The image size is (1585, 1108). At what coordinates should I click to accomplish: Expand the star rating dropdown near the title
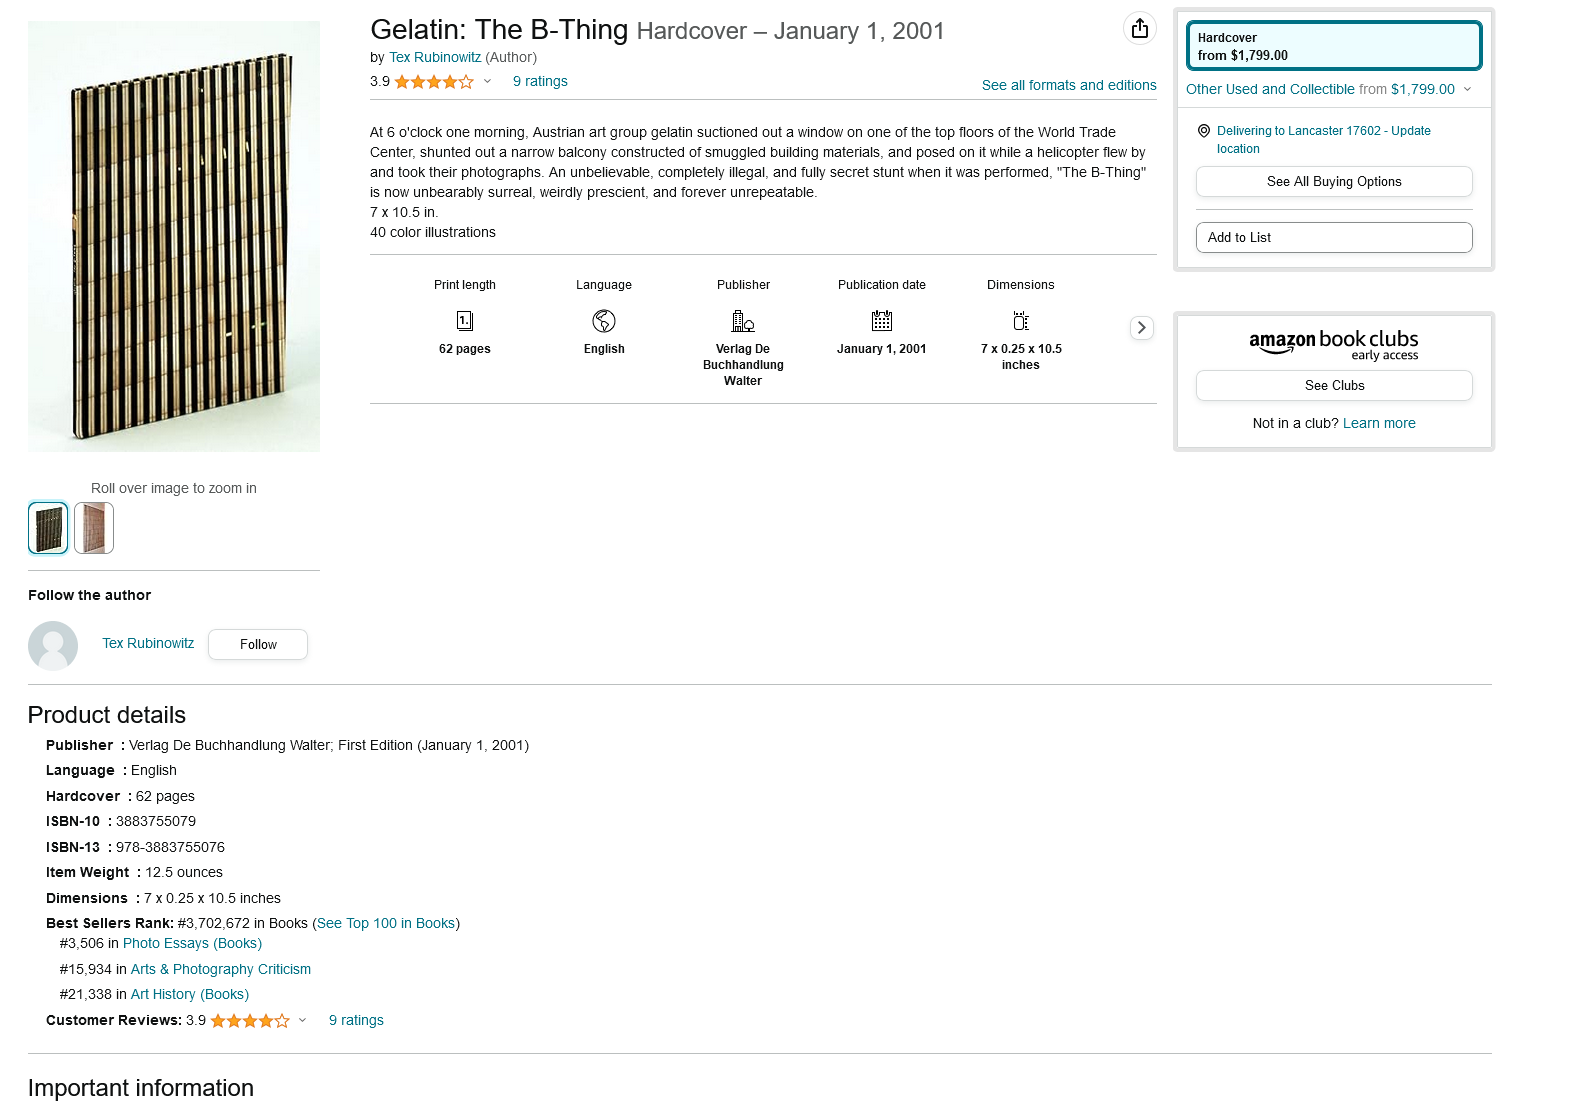point(488,82)
